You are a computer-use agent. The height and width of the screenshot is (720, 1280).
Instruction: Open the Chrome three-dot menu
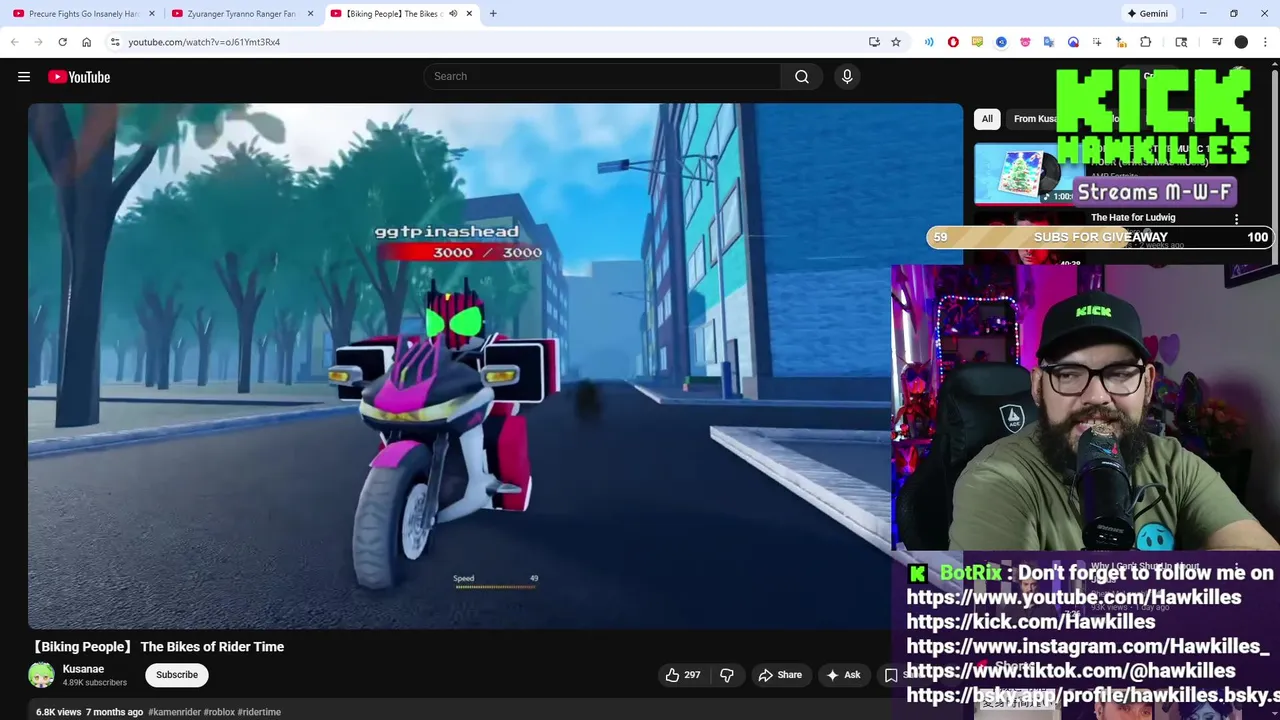coord(1266,42)
